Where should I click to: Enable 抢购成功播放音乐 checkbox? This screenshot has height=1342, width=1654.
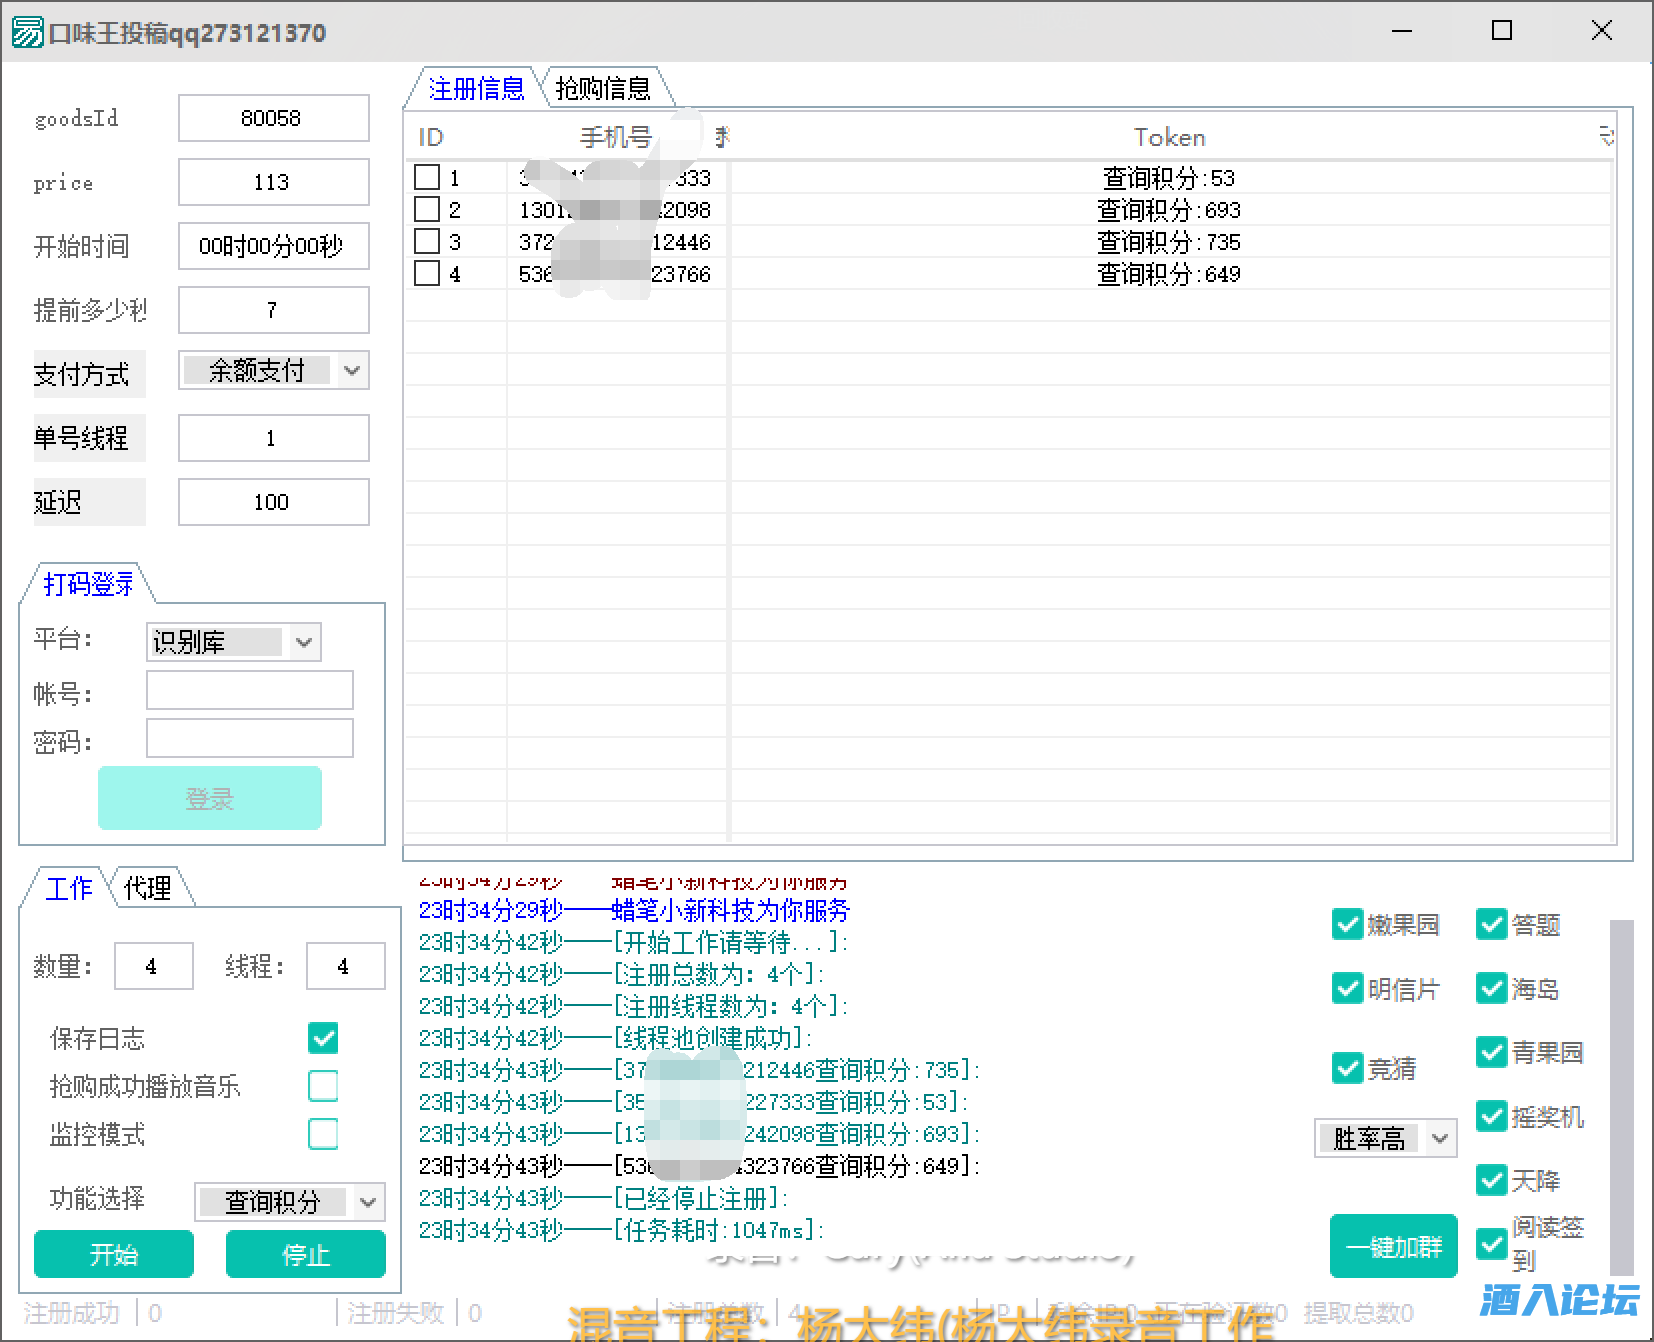(323, 1086)
